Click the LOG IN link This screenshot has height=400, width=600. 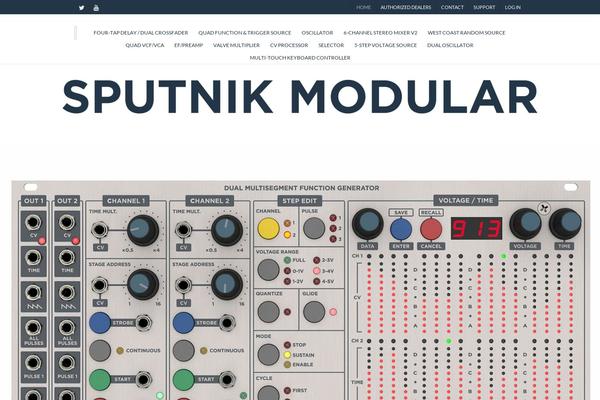pyautogui.click(x=512, y=7)
